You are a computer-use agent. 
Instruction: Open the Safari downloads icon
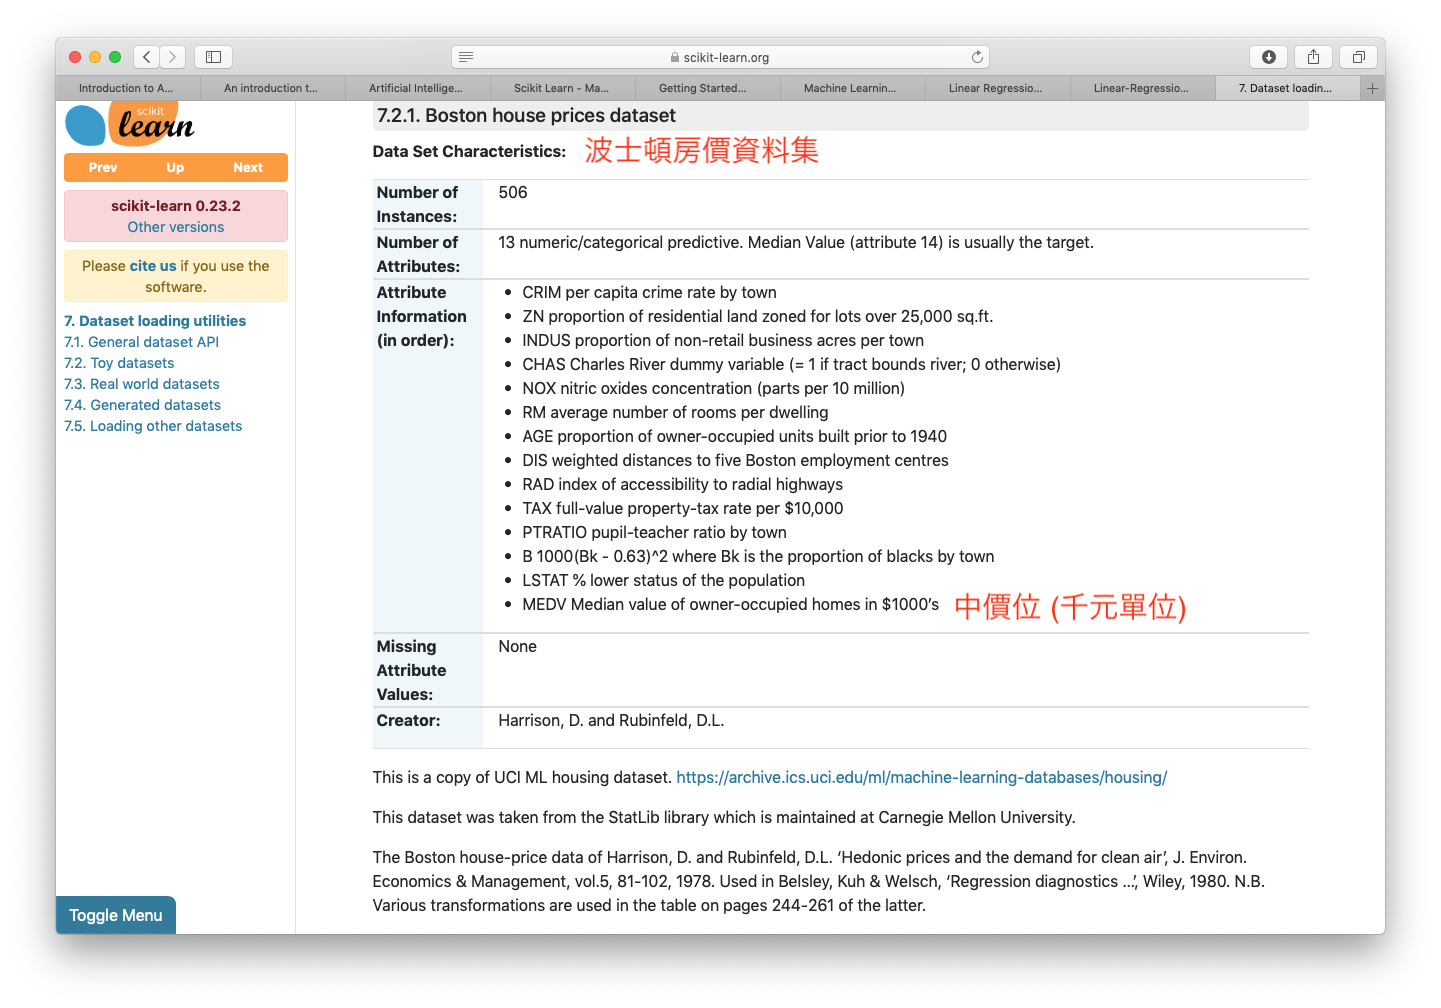(x=1268, y=57)
